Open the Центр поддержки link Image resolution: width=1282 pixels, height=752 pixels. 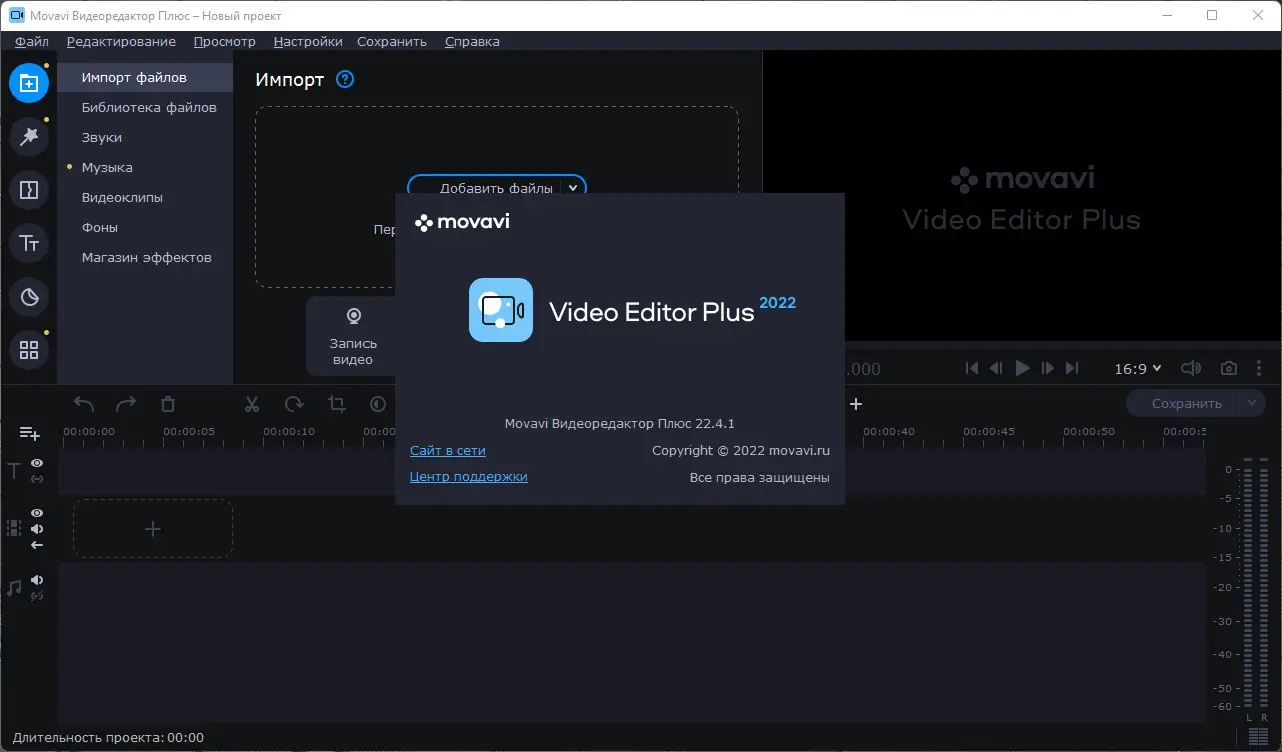(469, 477)
